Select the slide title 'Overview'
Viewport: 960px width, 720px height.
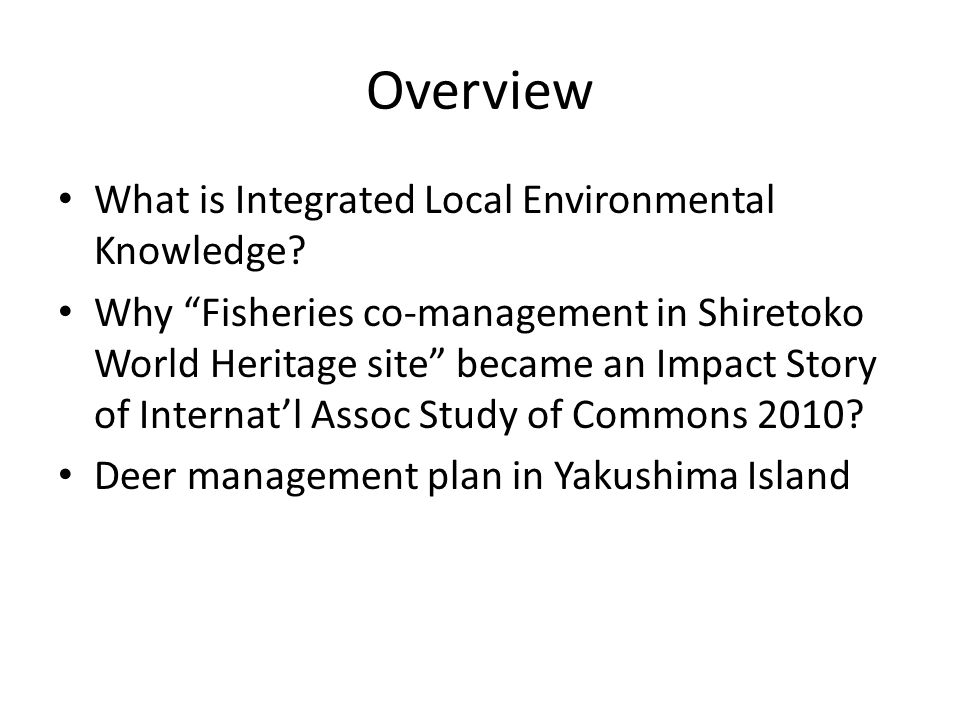(479, 91)
